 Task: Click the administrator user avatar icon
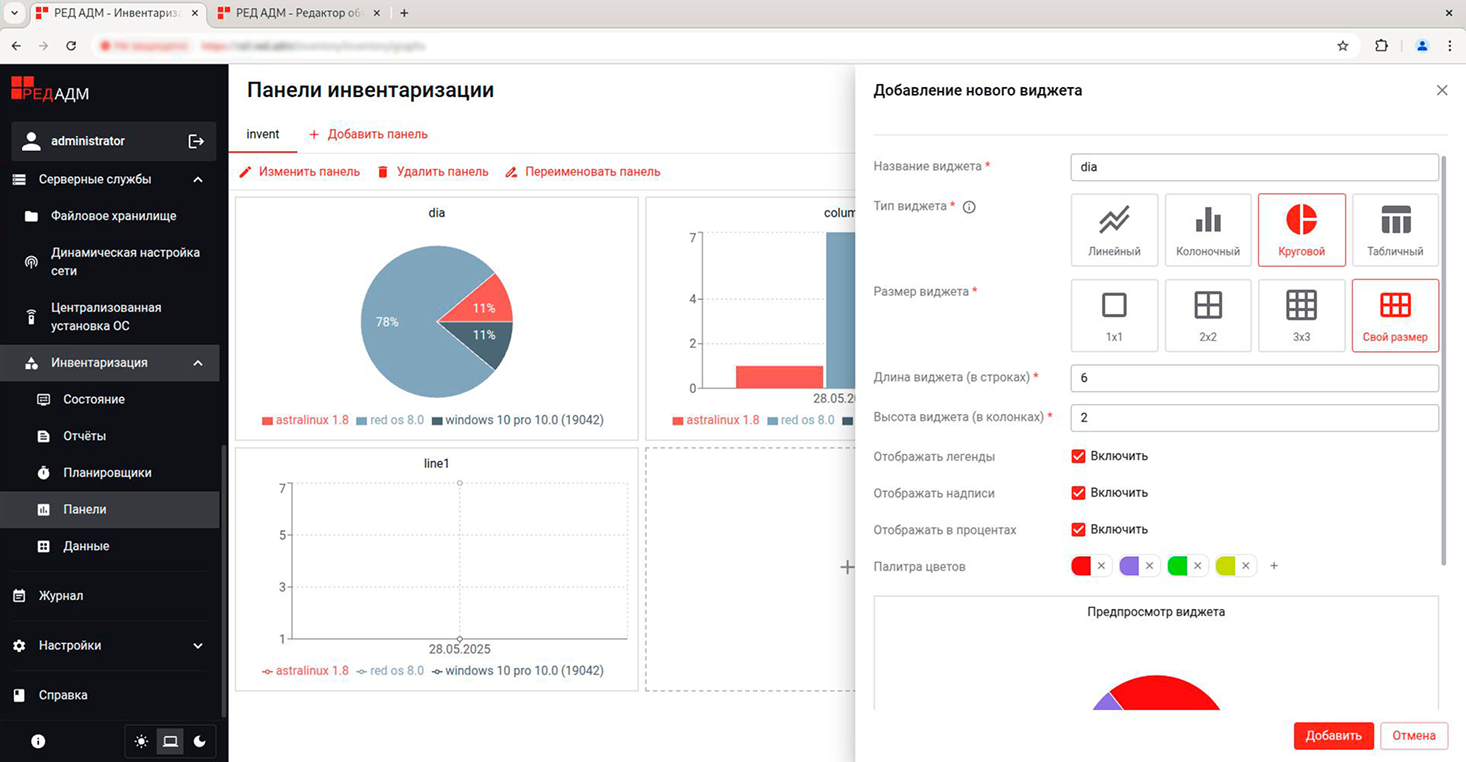(32, 141)
